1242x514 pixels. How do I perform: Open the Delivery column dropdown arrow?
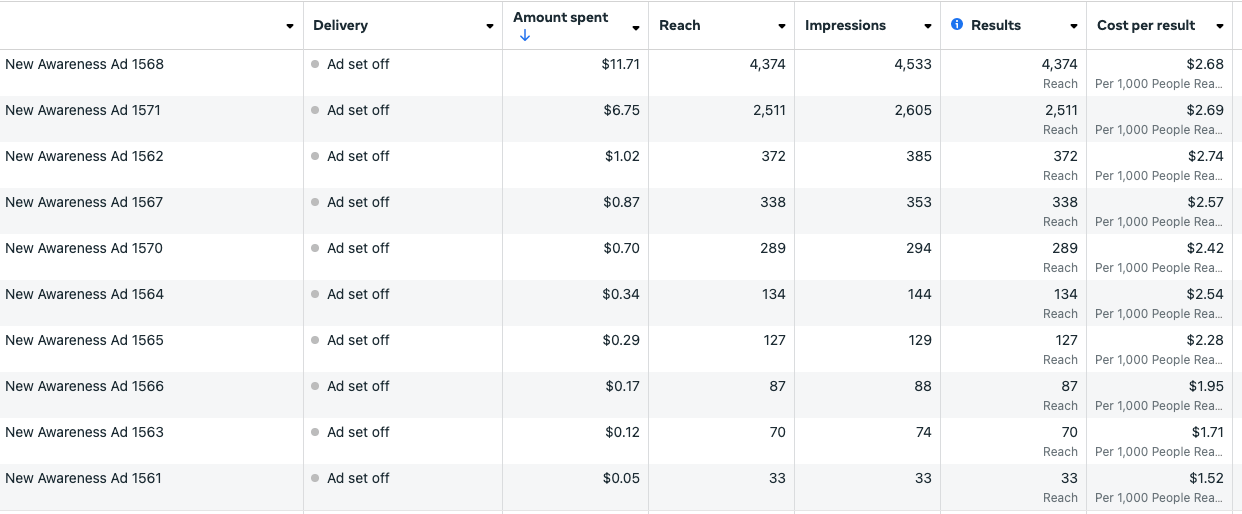[x=490, y=26]
